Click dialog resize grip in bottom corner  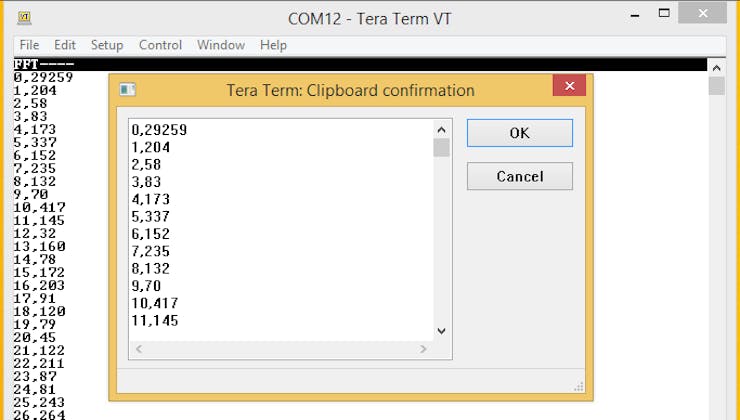click(578, 386)
